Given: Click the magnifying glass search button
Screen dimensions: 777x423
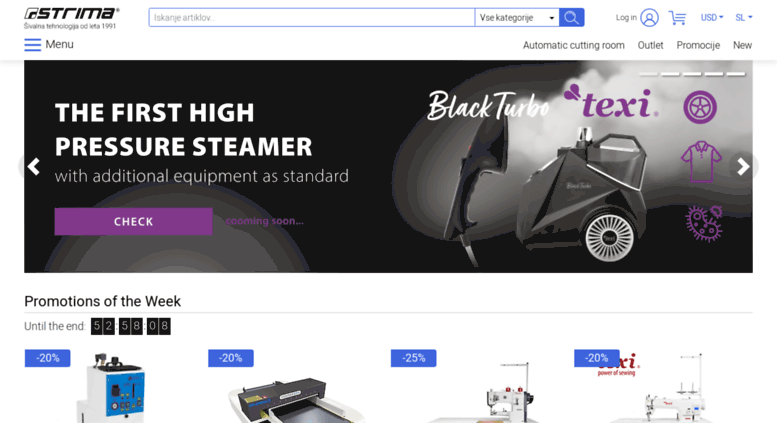Looking at the screenshot, I should point(571,17).
